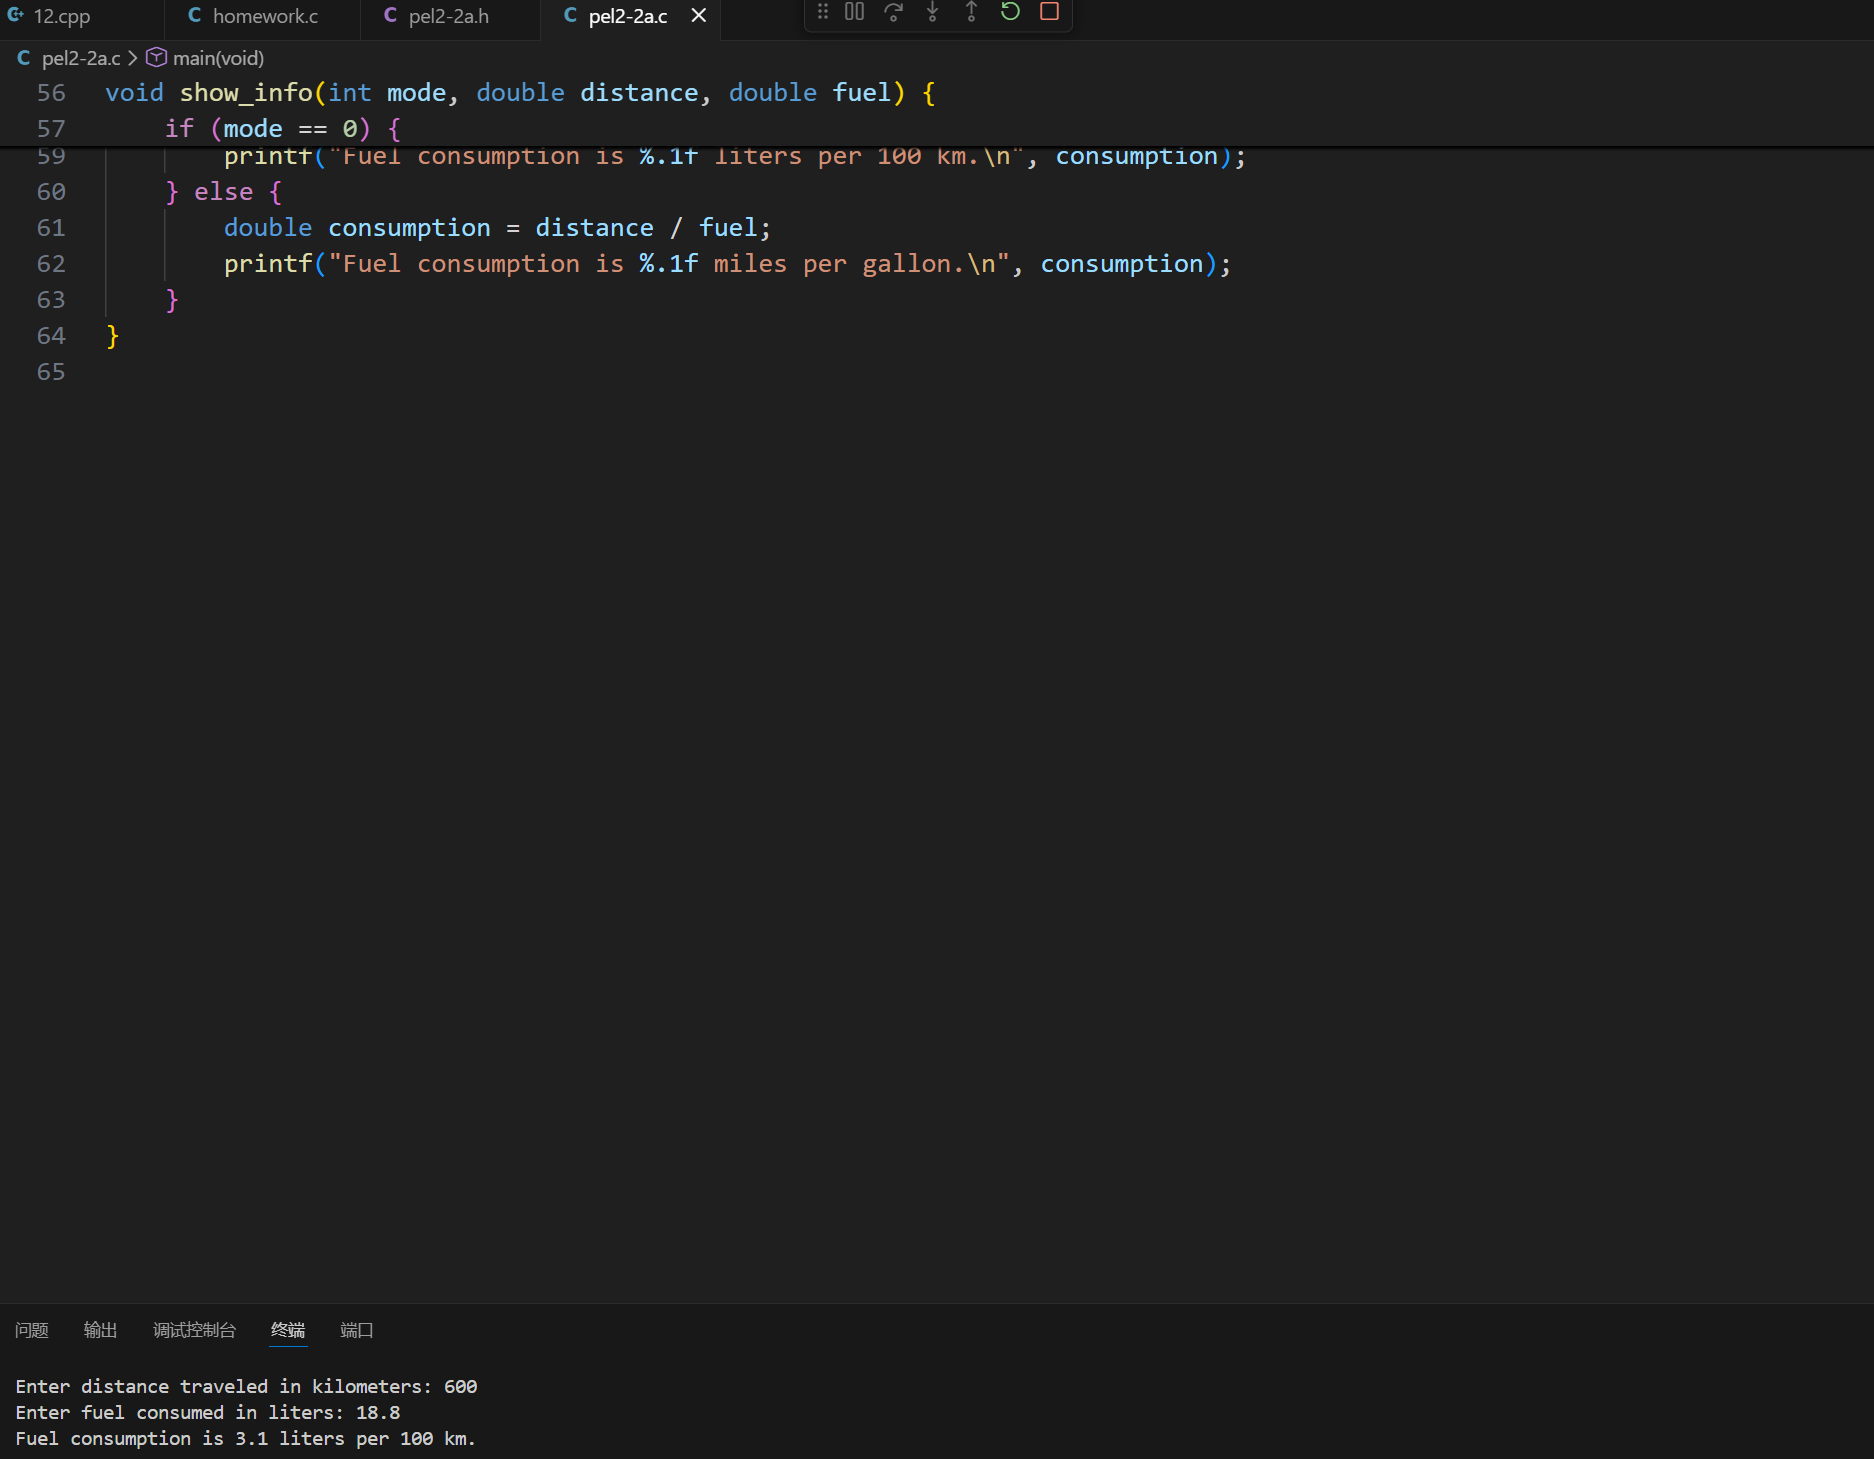Click sticky header line 'void show_info'
1874x1459 pixels.
coord(520,93)
